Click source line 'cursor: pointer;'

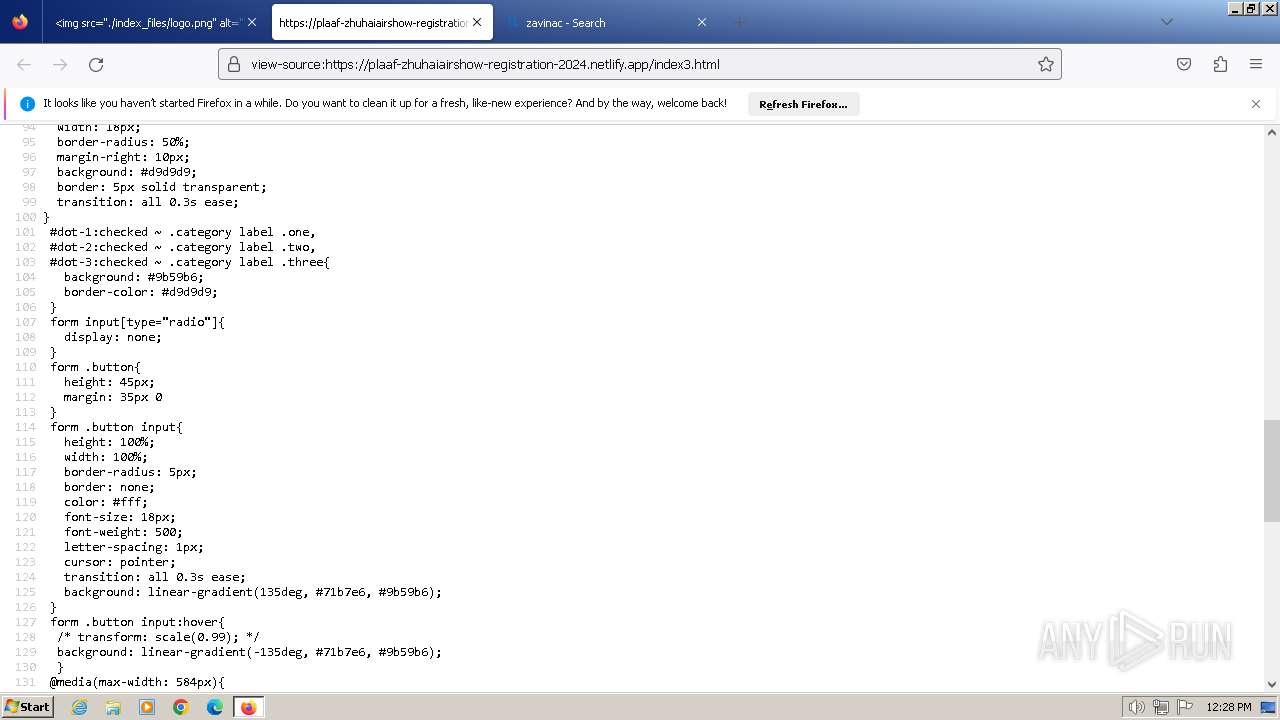pos(120,562)
